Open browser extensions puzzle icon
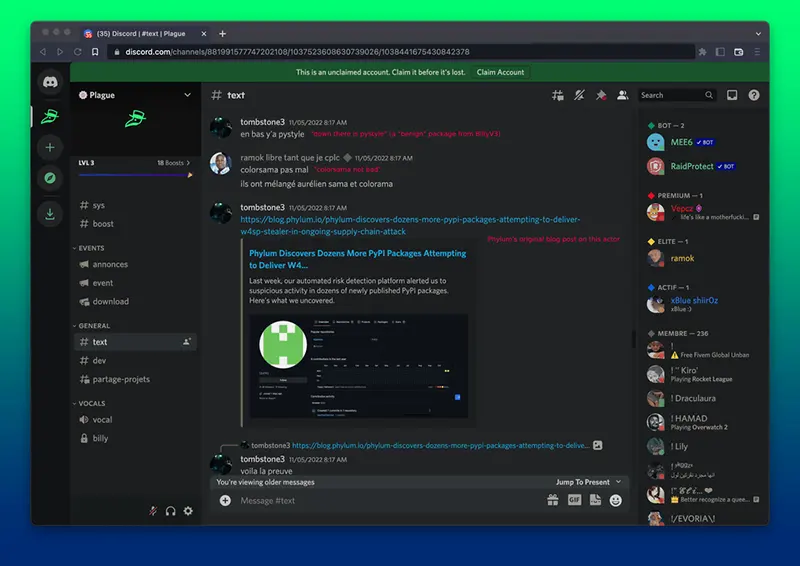The height and width of the screenshot is (566, 800). 703,52
